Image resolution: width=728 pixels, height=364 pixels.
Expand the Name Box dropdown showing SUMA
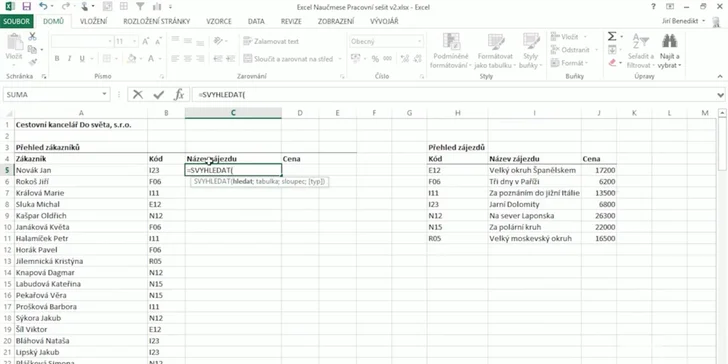104,95
